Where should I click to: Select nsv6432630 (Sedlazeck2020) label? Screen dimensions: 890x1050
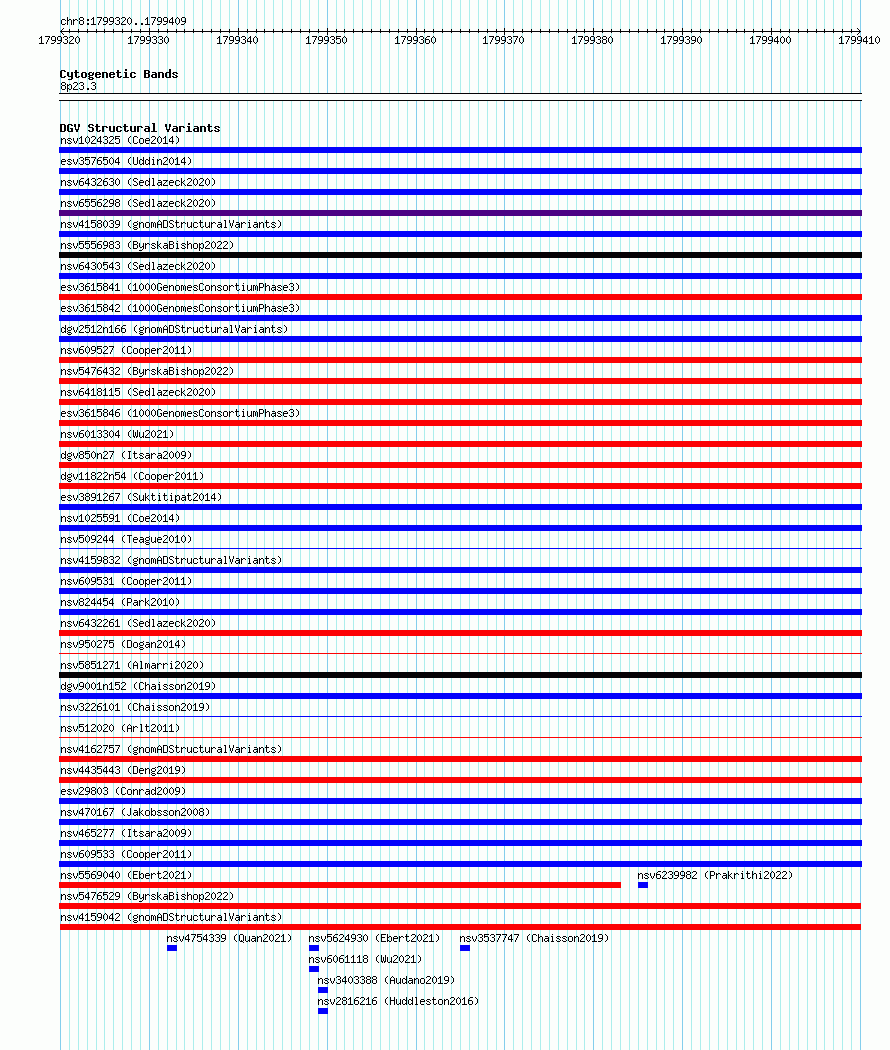(x=138, y=182)
